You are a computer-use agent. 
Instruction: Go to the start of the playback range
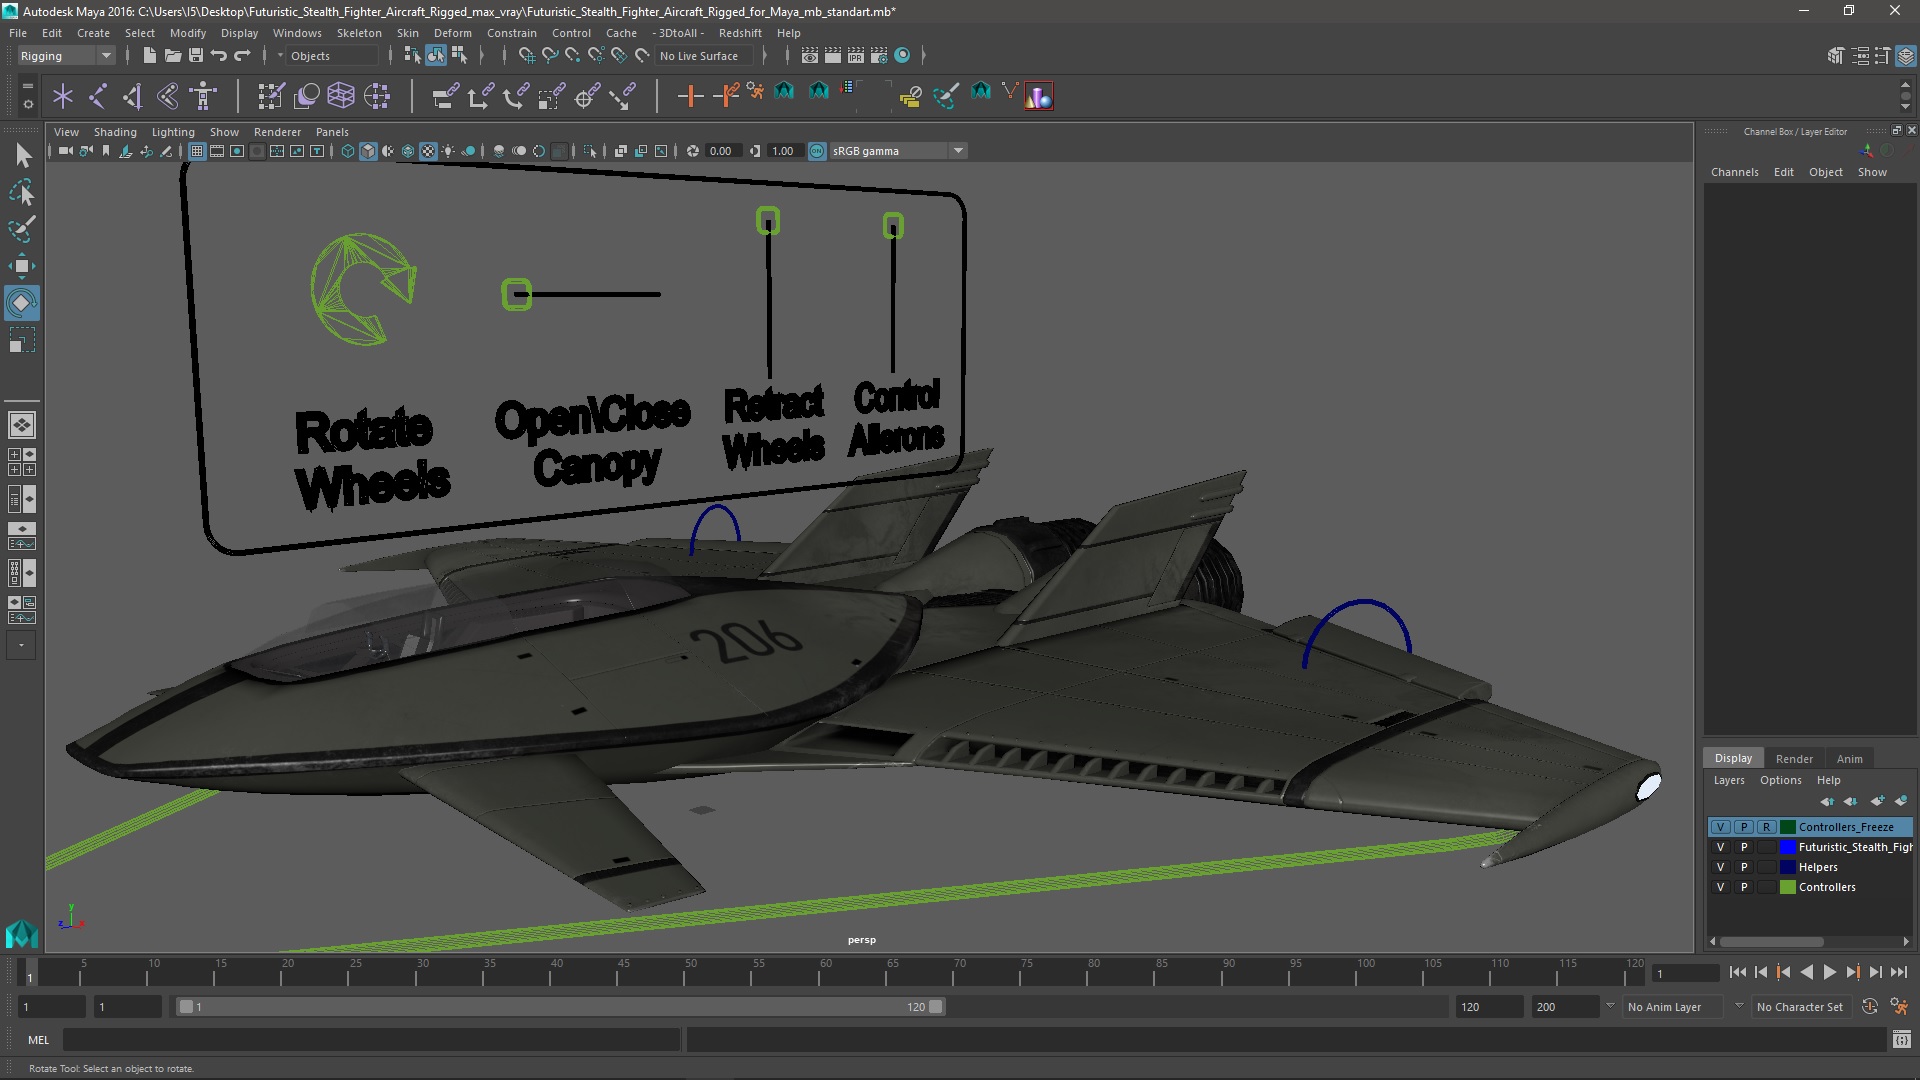pyautogui.click(x=1738, y=972)
